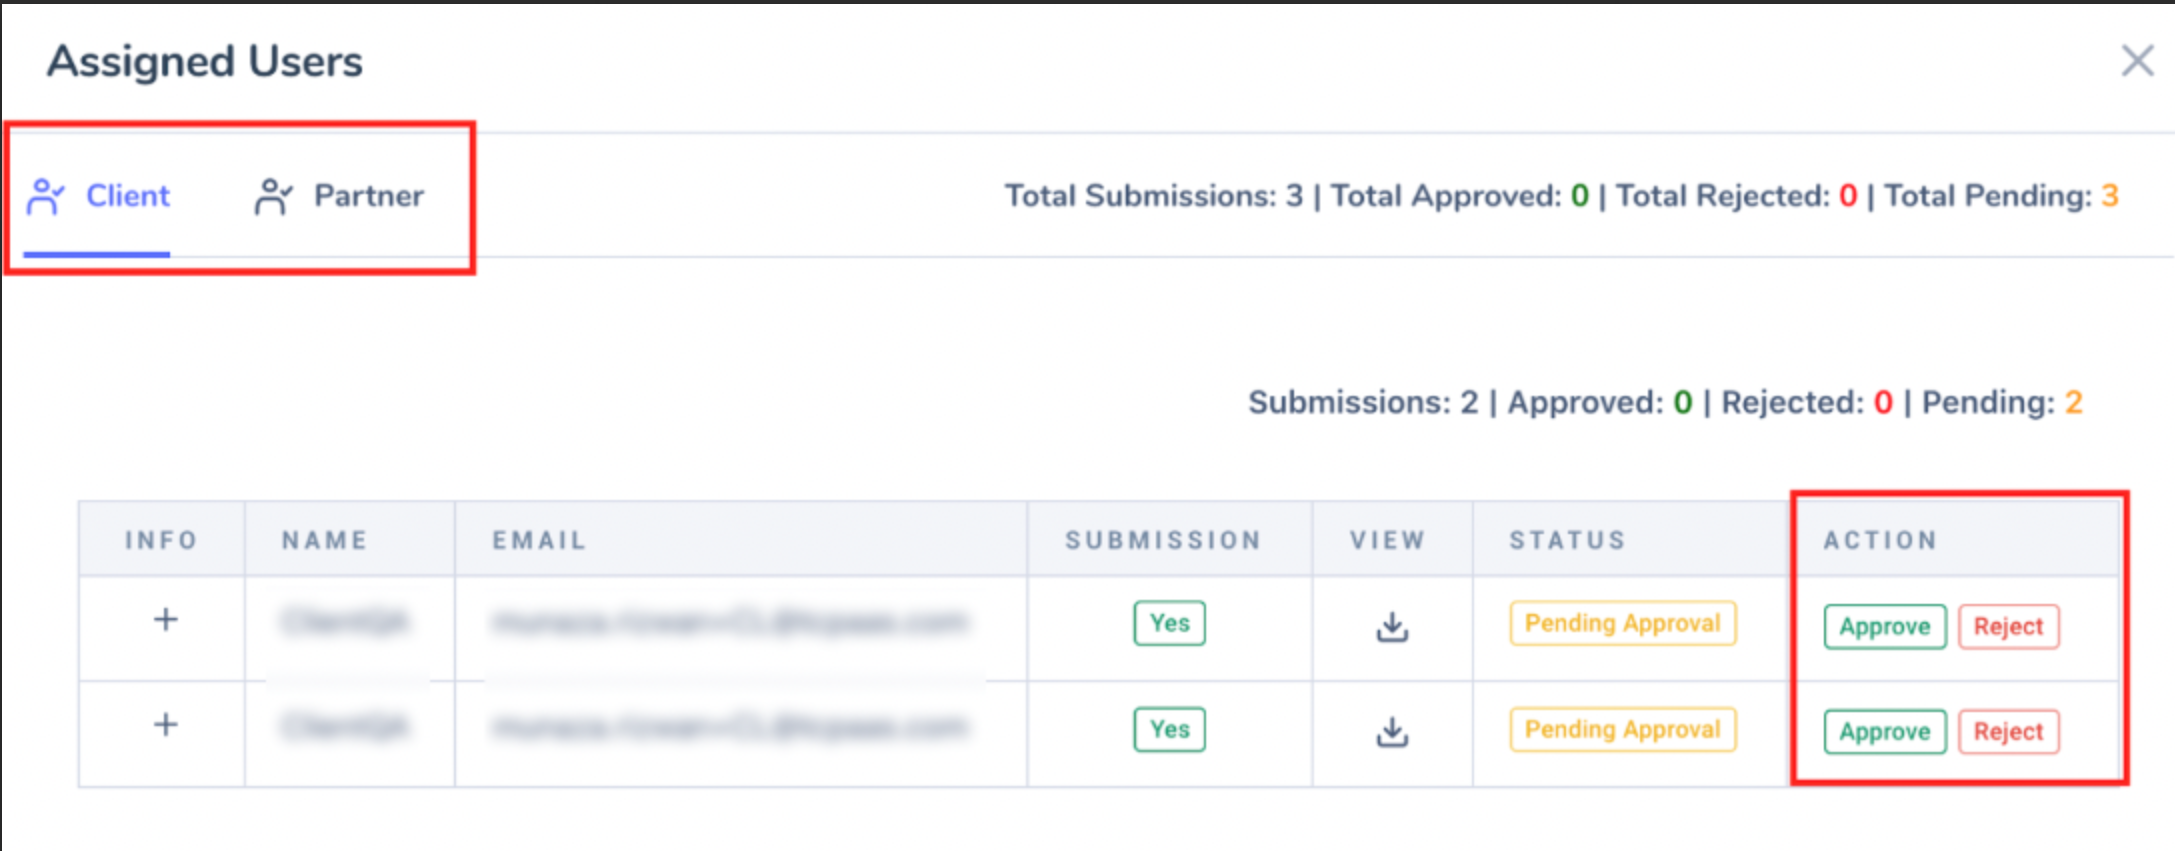Image resolution: width=2175 pixels, height=851 pixels.
Task: Download the first row's submission file
Action: click(x=1391, y=627)
